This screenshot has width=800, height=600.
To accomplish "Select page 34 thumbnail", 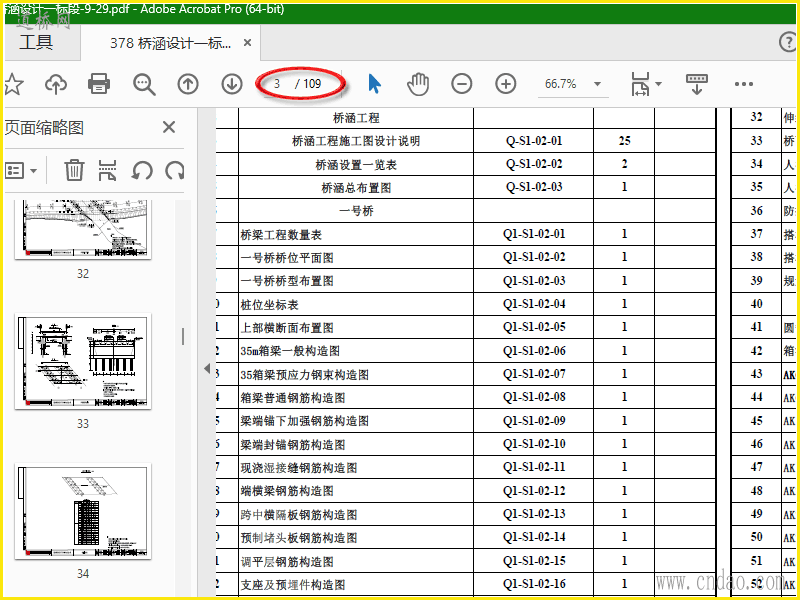I will [83, 511].
